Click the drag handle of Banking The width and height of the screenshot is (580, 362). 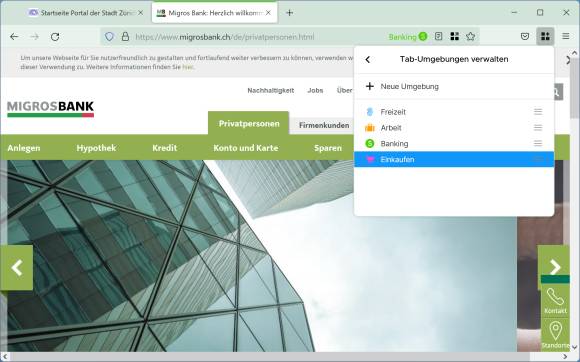coord(538,143)
